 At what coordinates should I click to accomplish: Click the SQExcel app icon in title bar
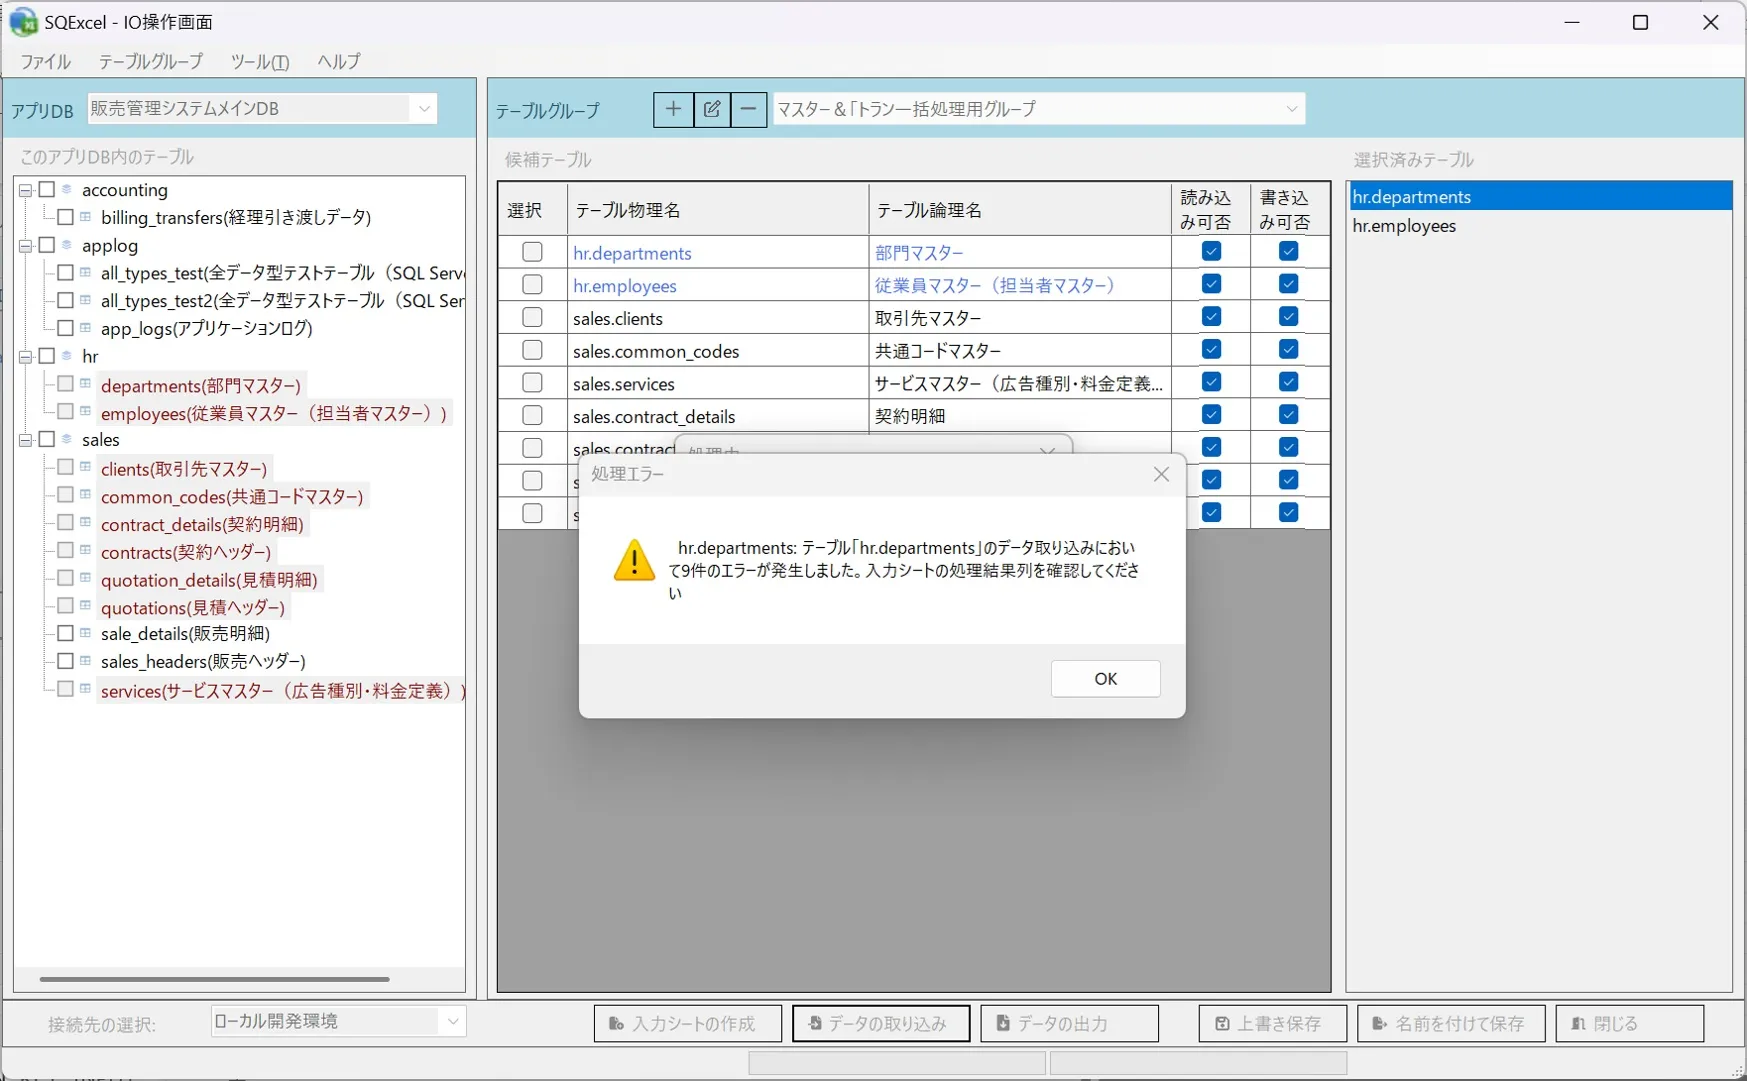23,22
